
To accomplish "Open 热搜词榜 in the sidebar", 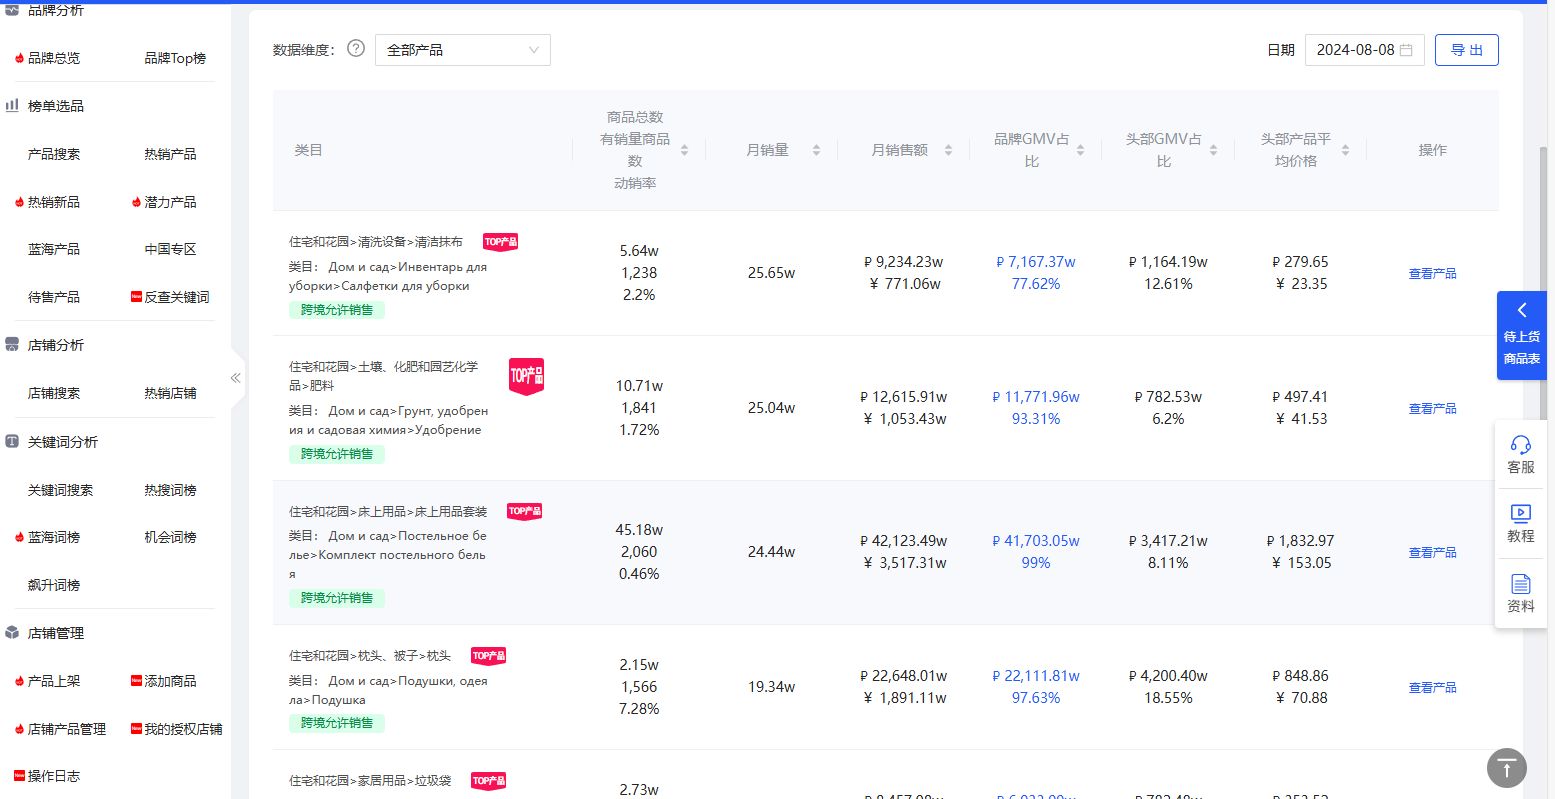I will [x=170, y=490].
